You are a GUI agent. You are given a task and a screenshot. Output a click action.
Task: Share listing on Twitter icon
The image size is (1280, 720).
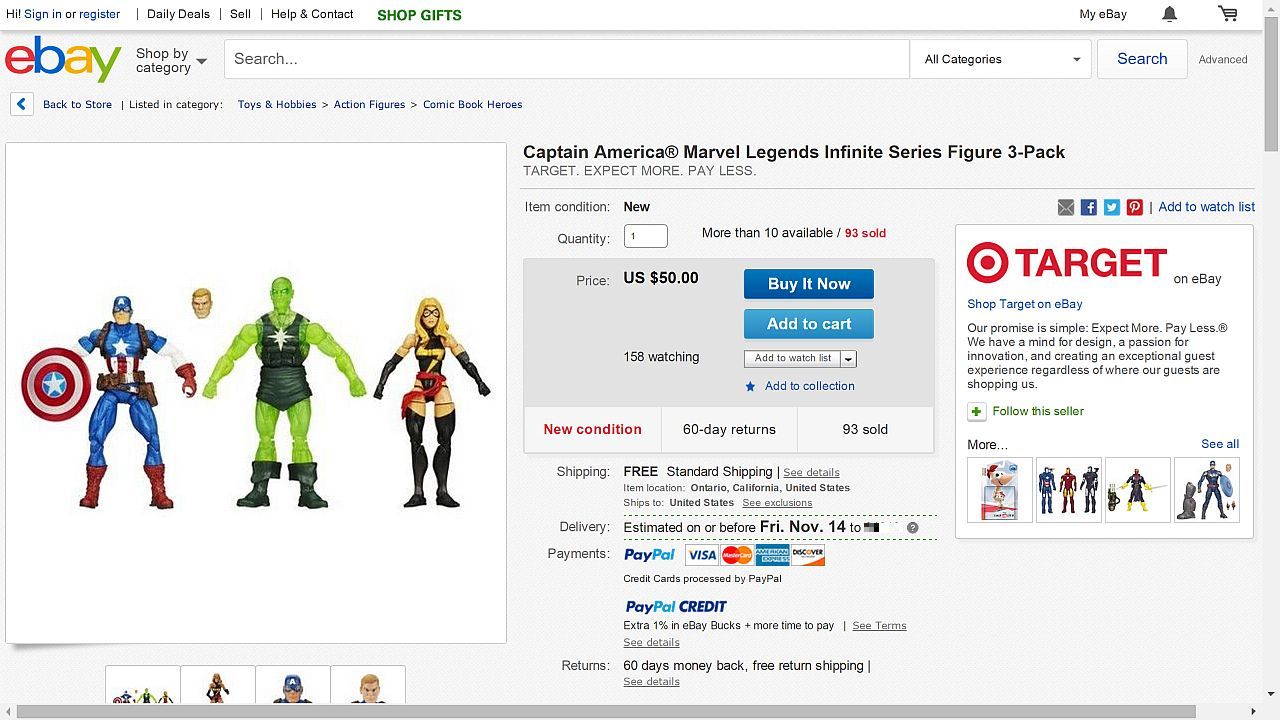[x=1112, y=207]
